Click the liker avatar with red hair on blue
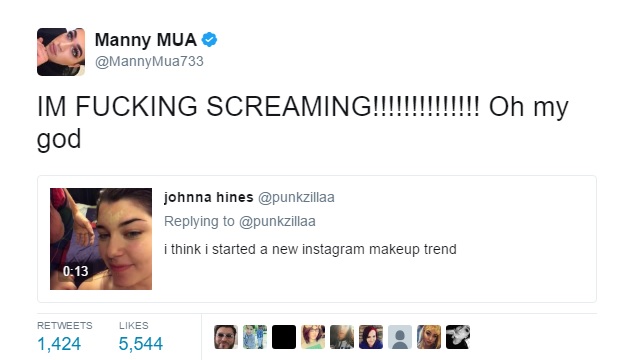The width and height of the screenshot is (635, 360). 371,337
